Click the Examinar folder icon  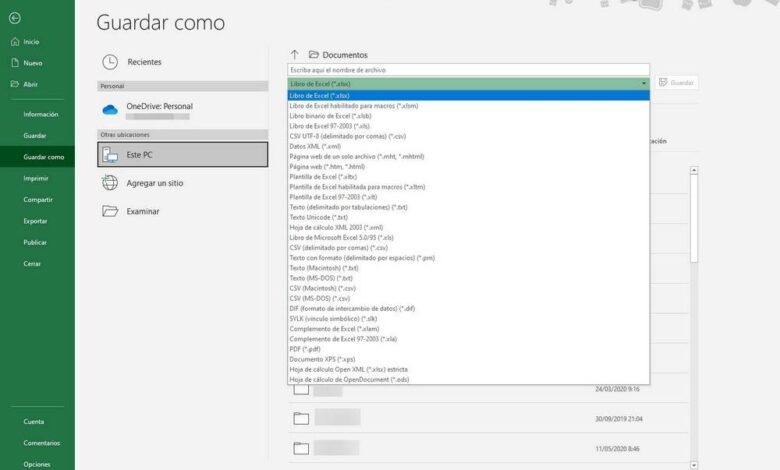tap(110, 211)
